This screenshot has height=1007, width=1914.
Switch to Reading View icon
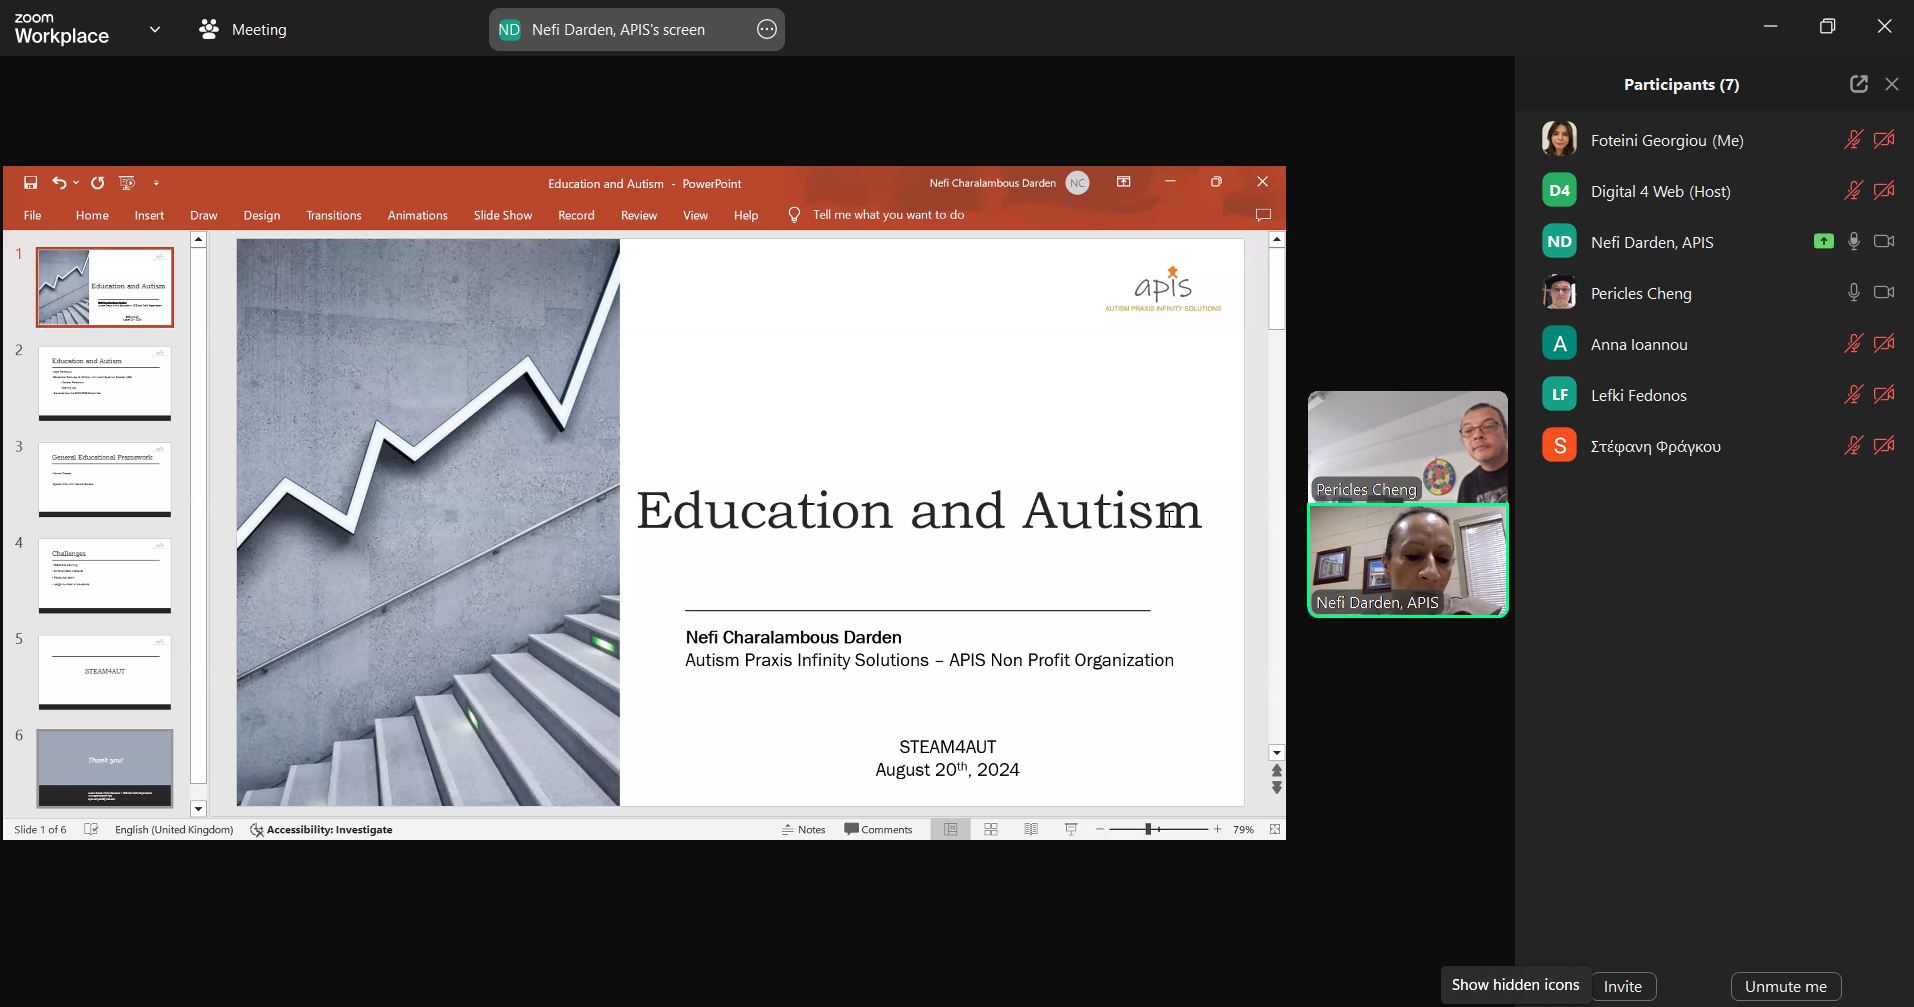pos(1031,830)
